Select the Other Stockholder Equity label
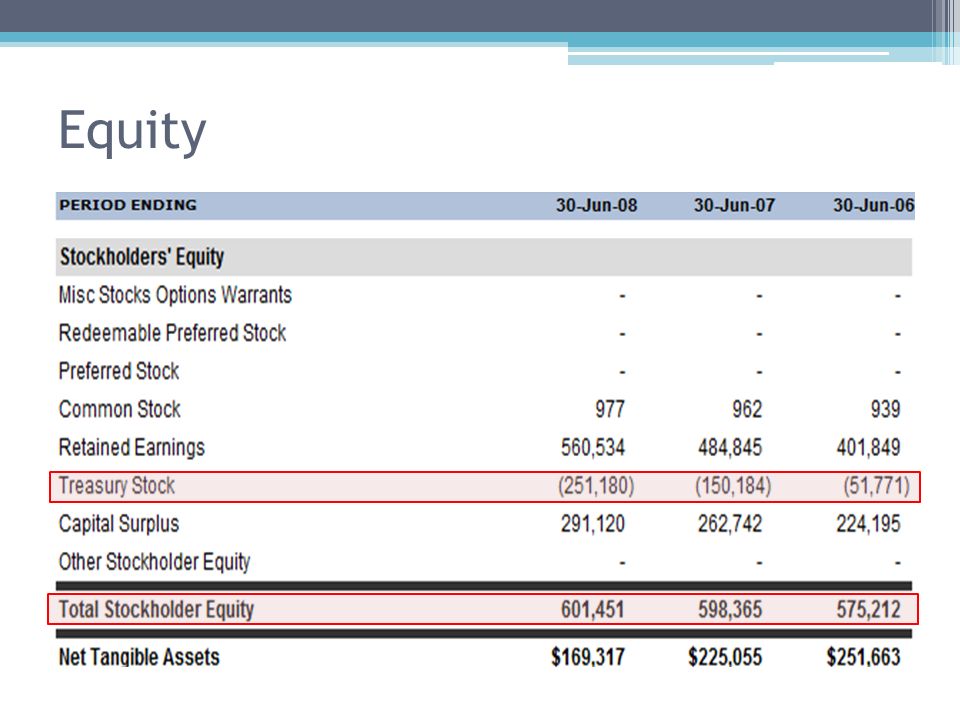The width and height of the screenshot is (960, 720). coord(154,562)
